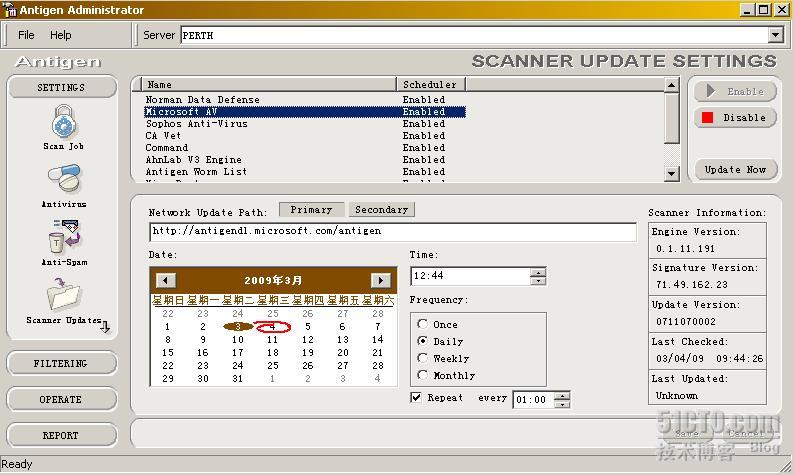This screenshot has width=794, height=475.
Task: Go to previous month in calendar
Action: pyautogui.click(x=166, y=280)
